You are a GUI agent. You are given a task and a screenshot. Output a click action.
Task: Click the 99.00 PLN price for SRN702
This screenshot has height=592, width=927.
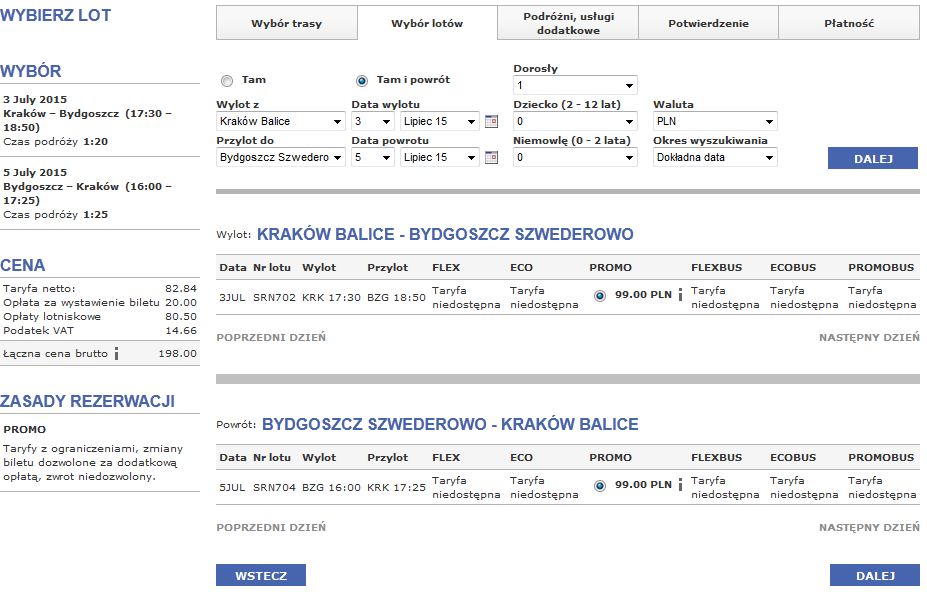tap(643, 295)
